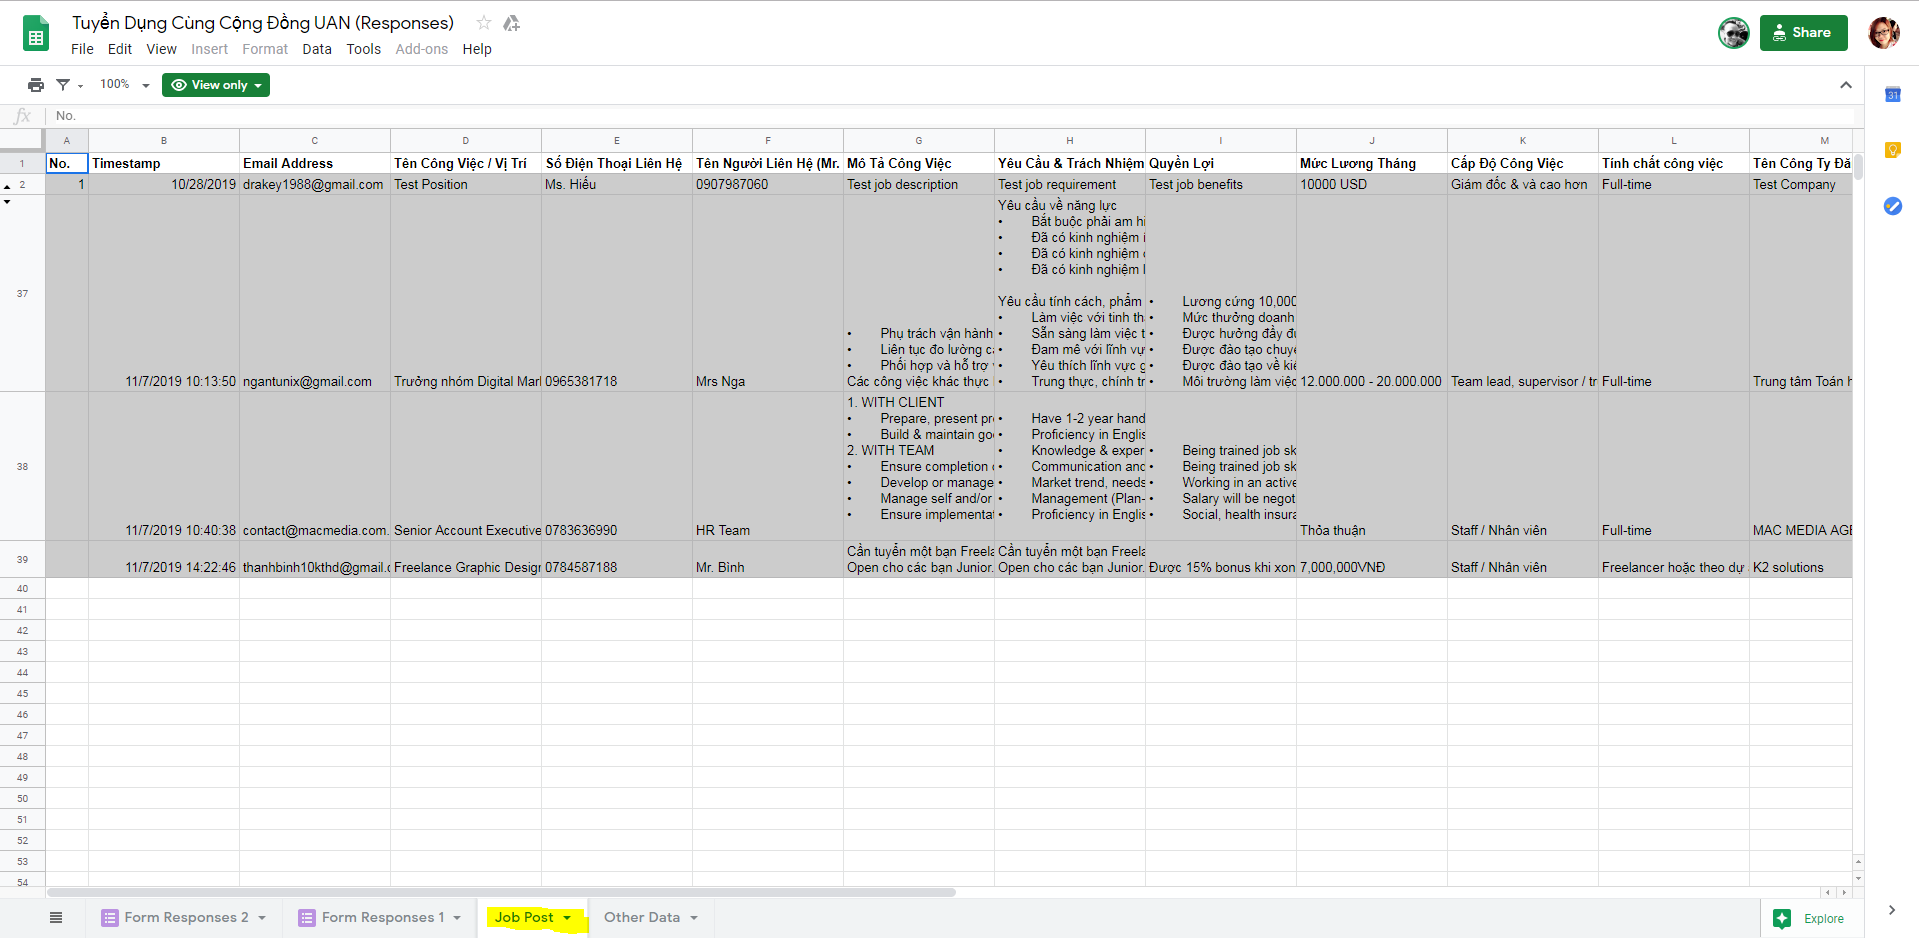Viewport: 1919px width, 938px height.
Task: Open the all sheets list icon
Action: click(56, 917)
